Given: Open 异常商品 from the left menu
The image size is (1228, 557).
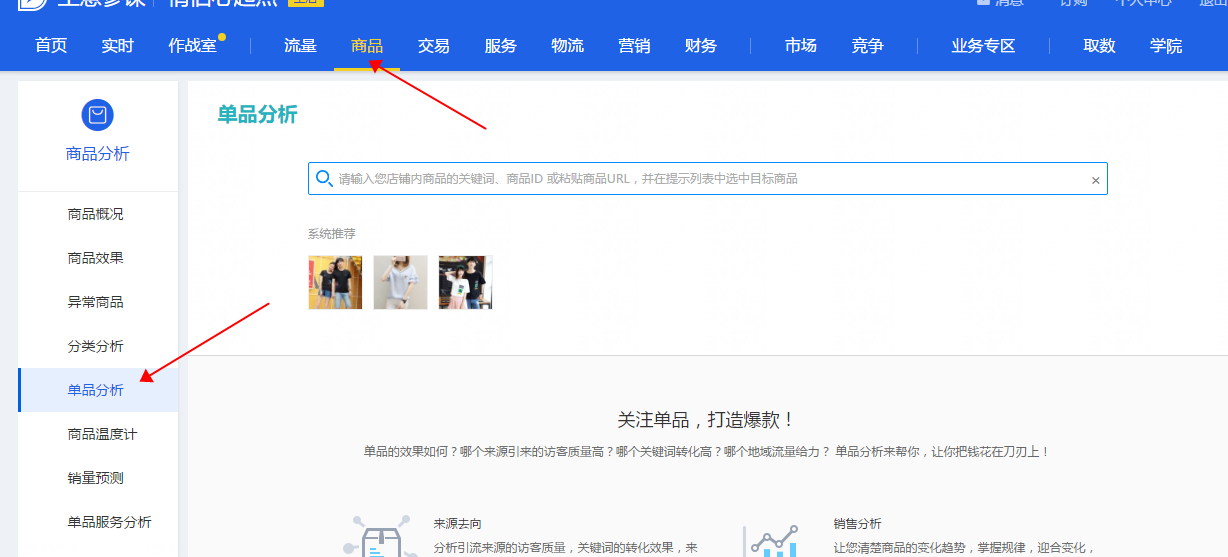Looking at the screenshot, I should tap(96, 302).
